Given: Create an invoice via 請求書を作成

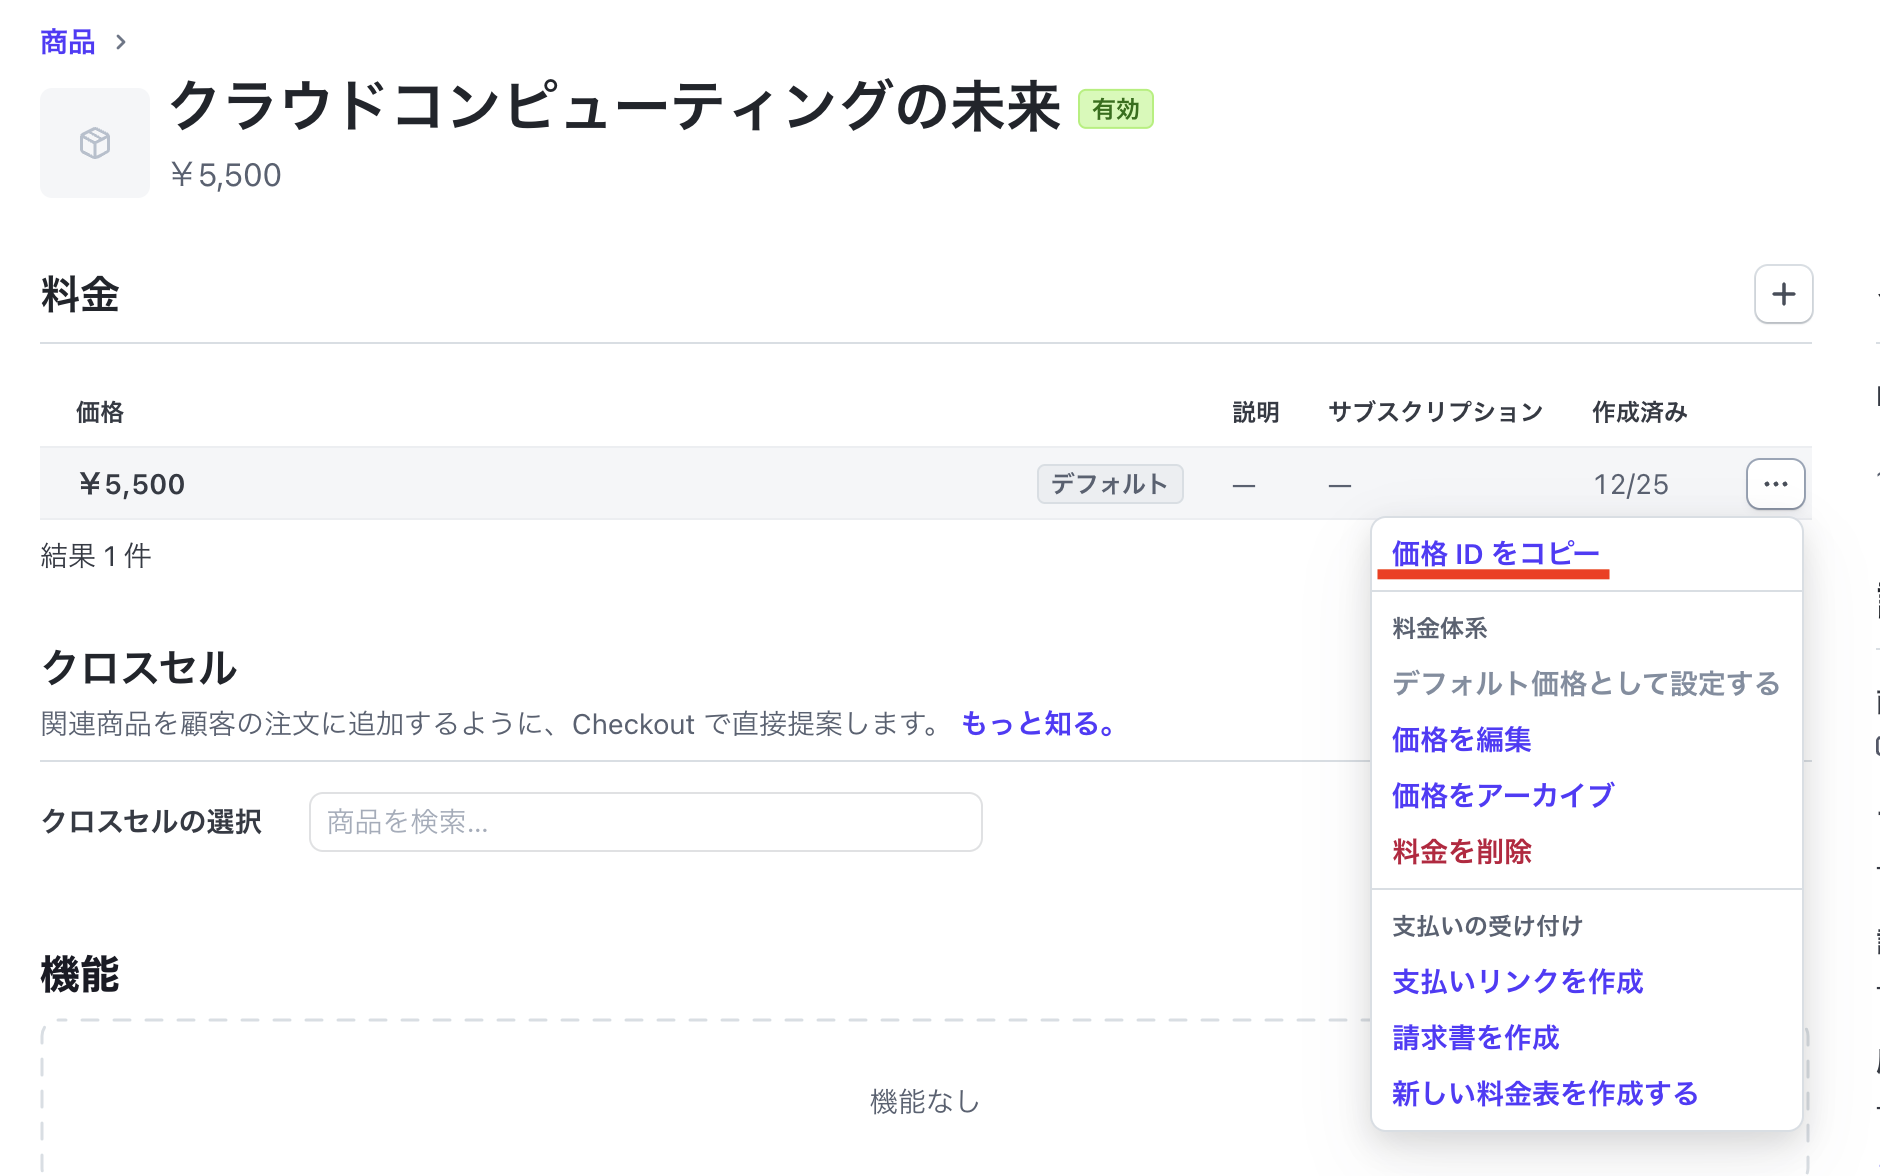Looking at the screenshot, I should pyautogui.click(x=1474, y=1038).
